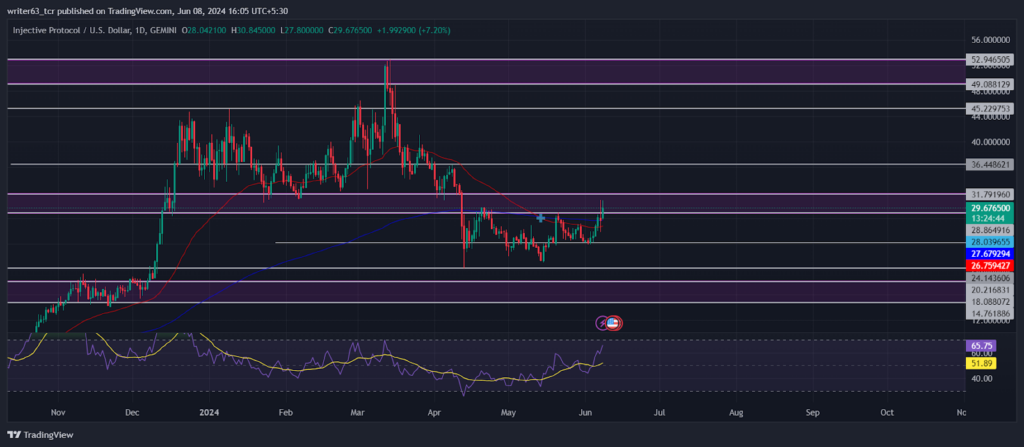Click the May label on the time axis
The height and width of the screenshot is (447, 1024).
509,413
